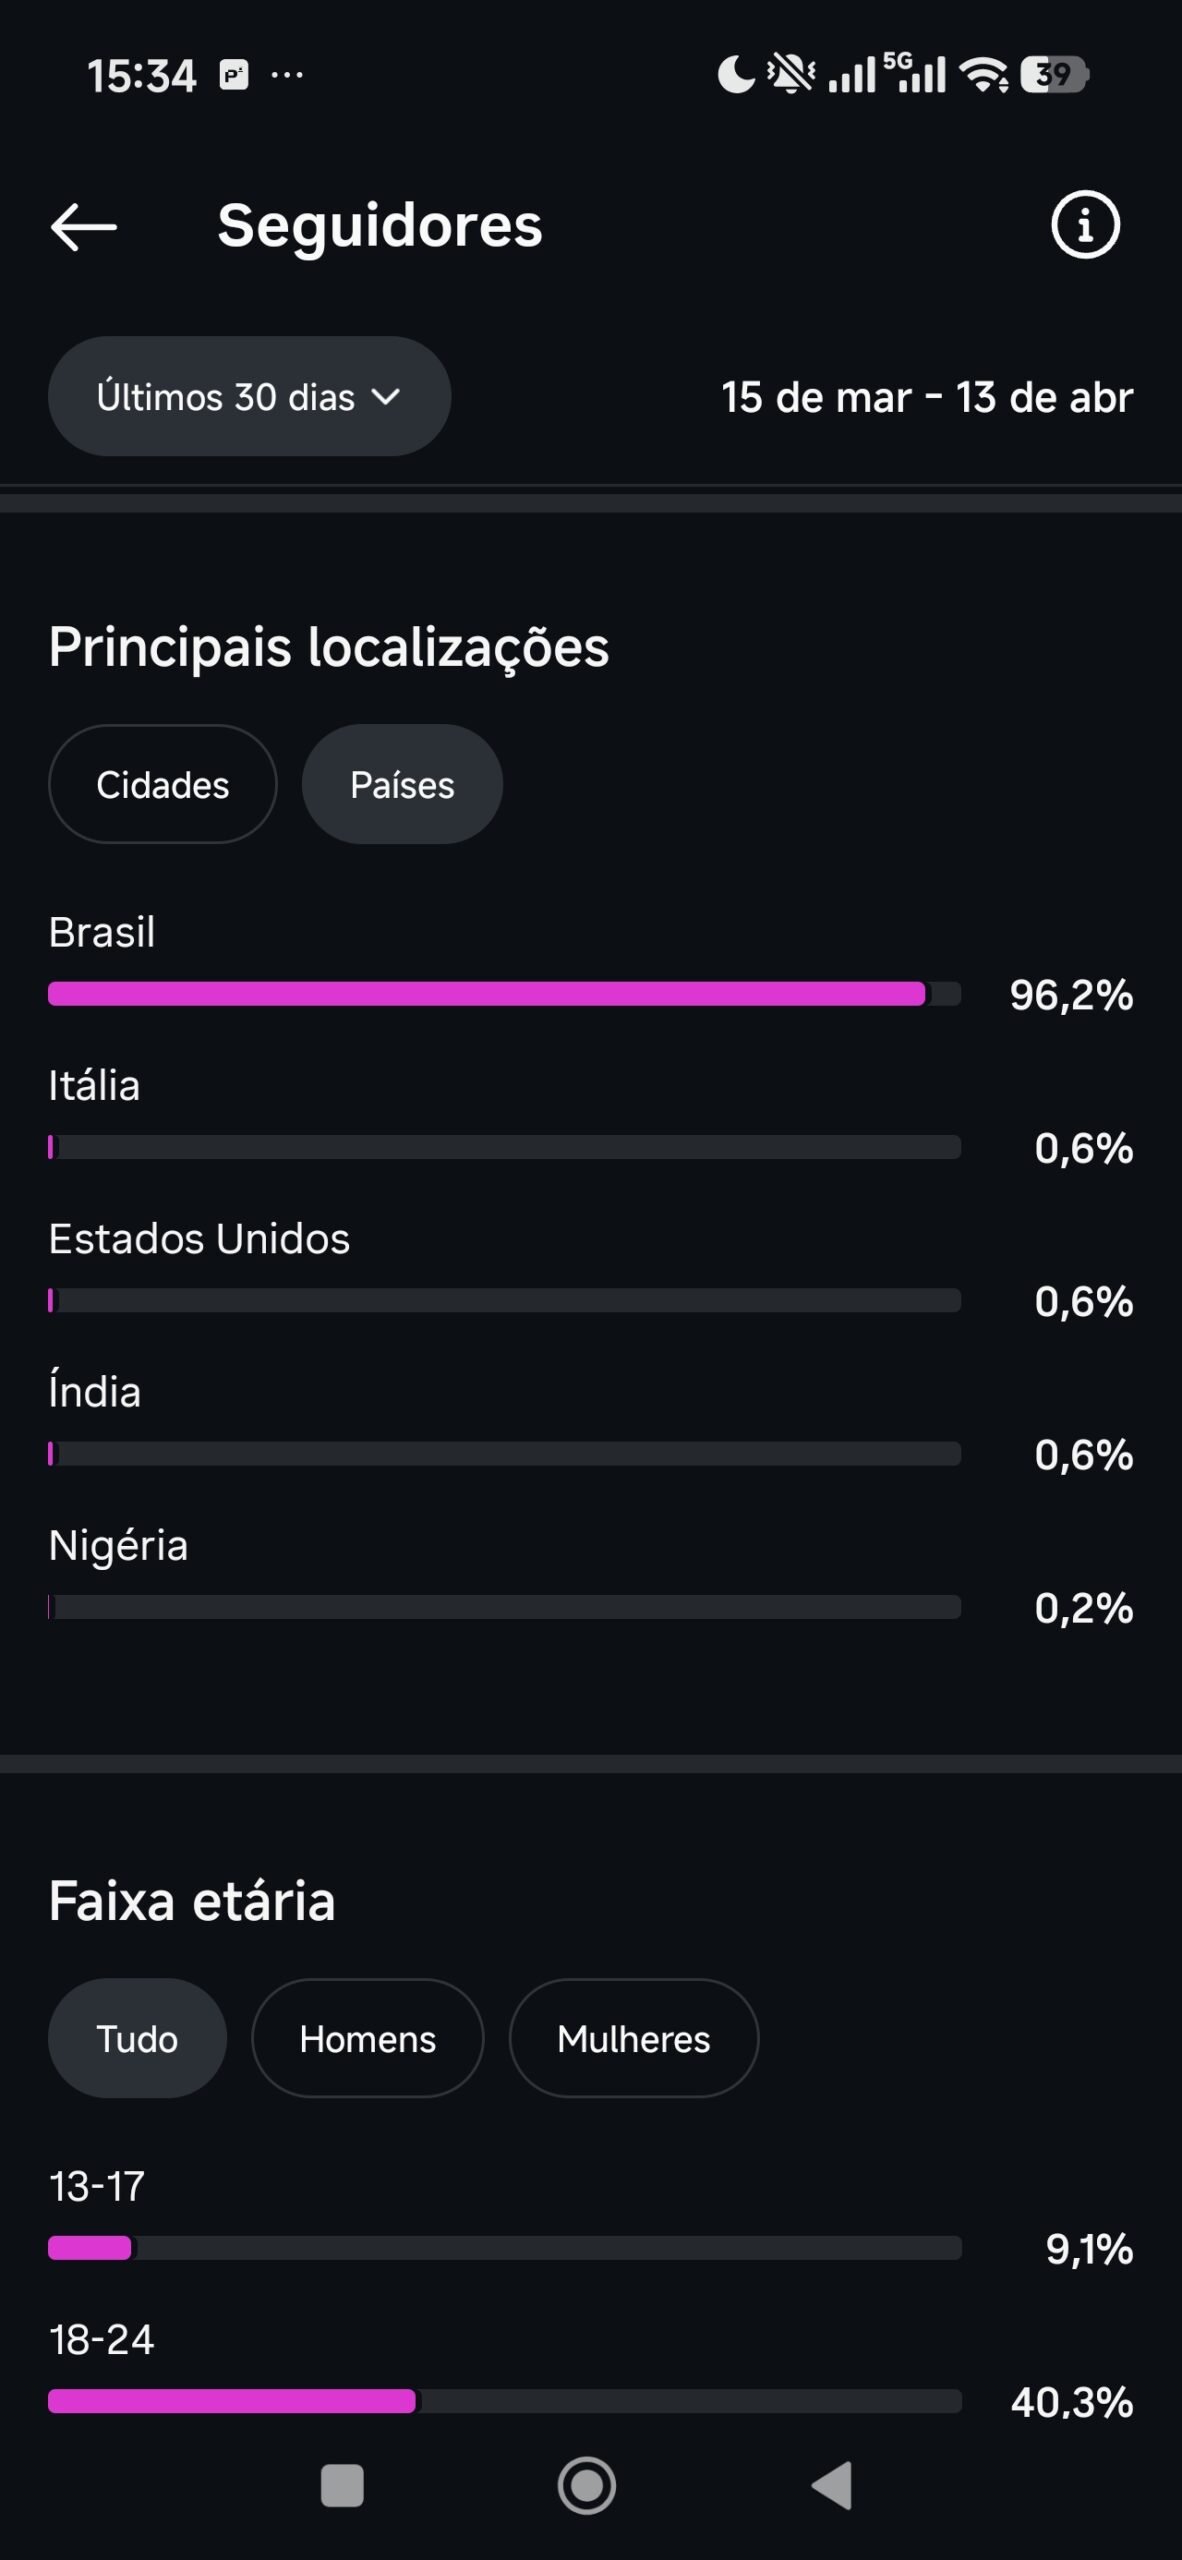The height and width of the screenshot is (2560, 1182).
Task: Select the Cidades location filter
Action: (x=162, y=785)
